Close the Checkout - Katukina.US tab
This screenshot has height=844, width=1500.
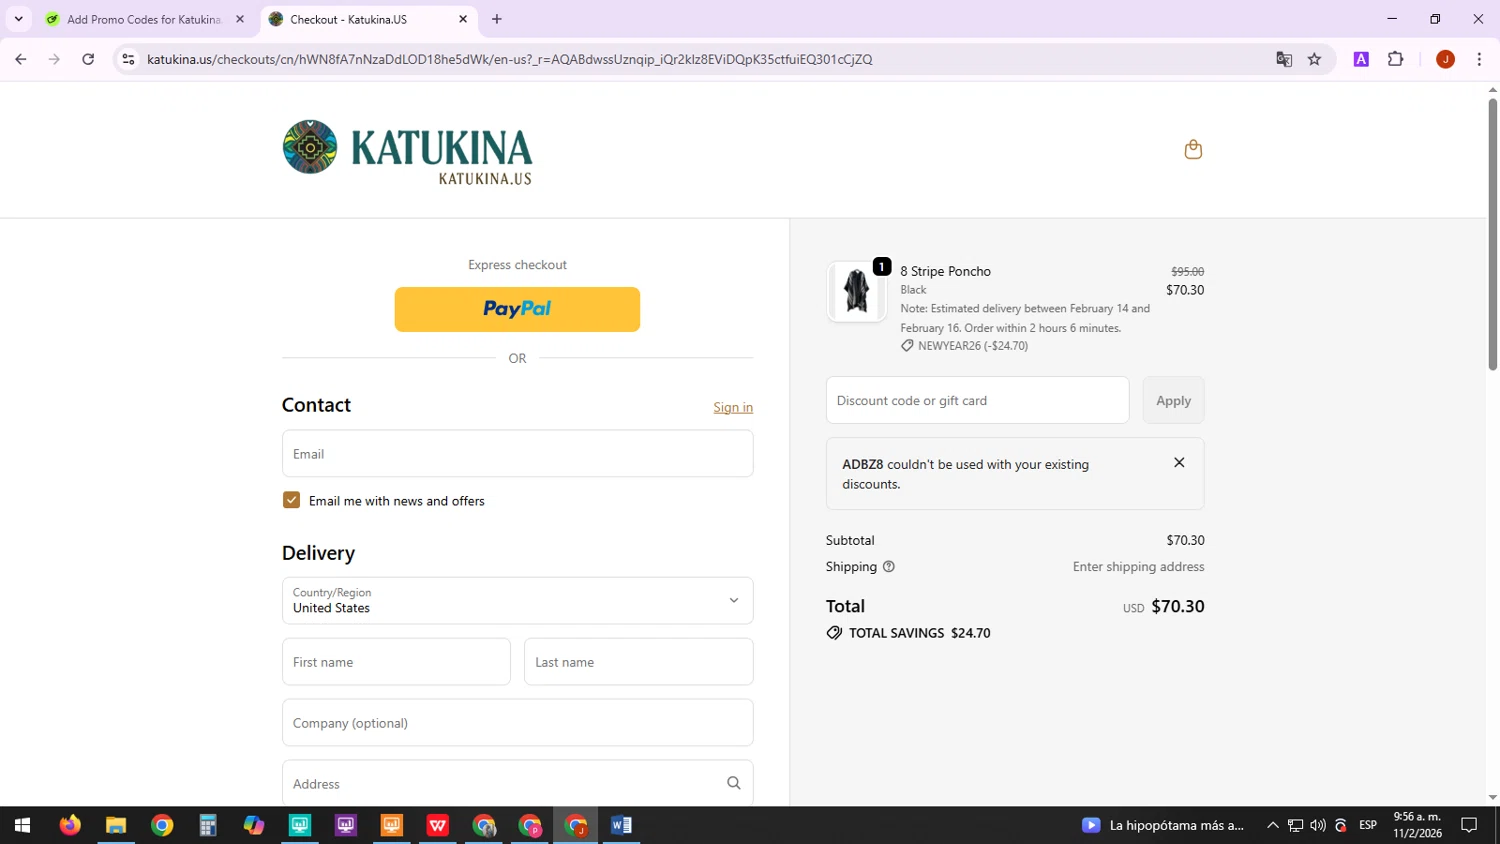click(x=463, y=19)
